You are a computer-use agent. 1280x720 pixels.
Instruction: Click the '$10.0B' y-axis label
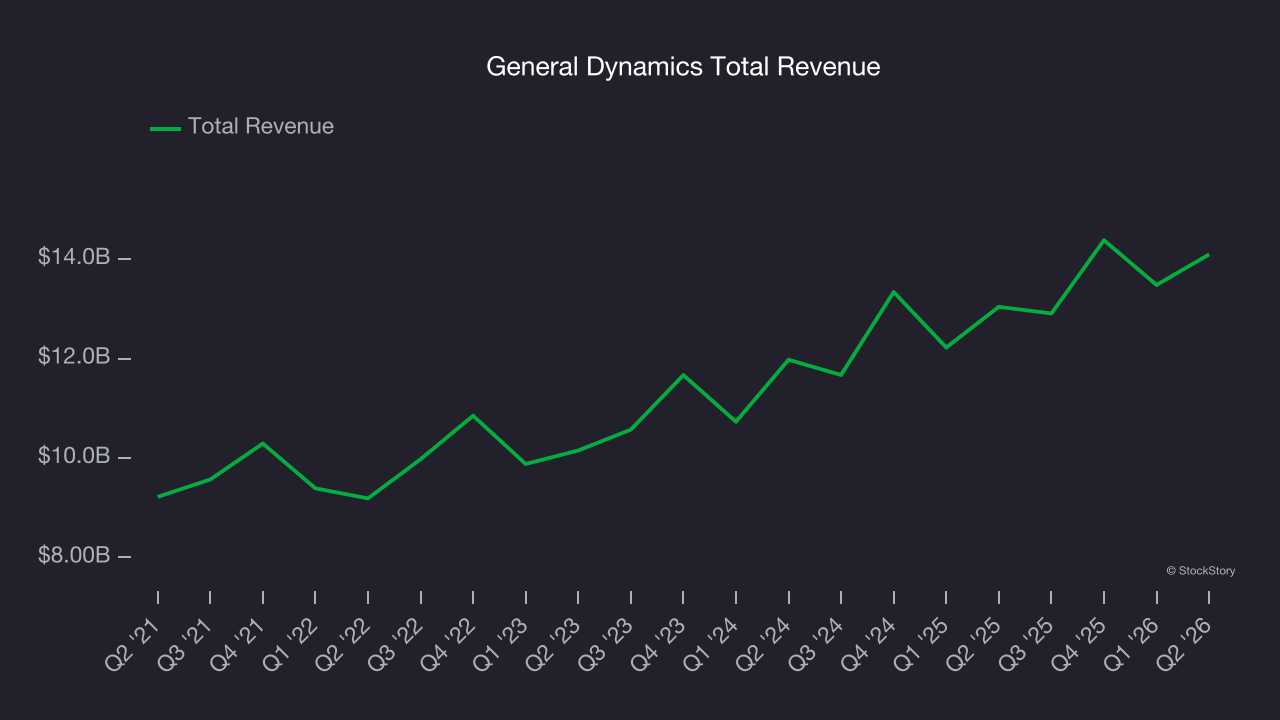[x=74, y=456]
